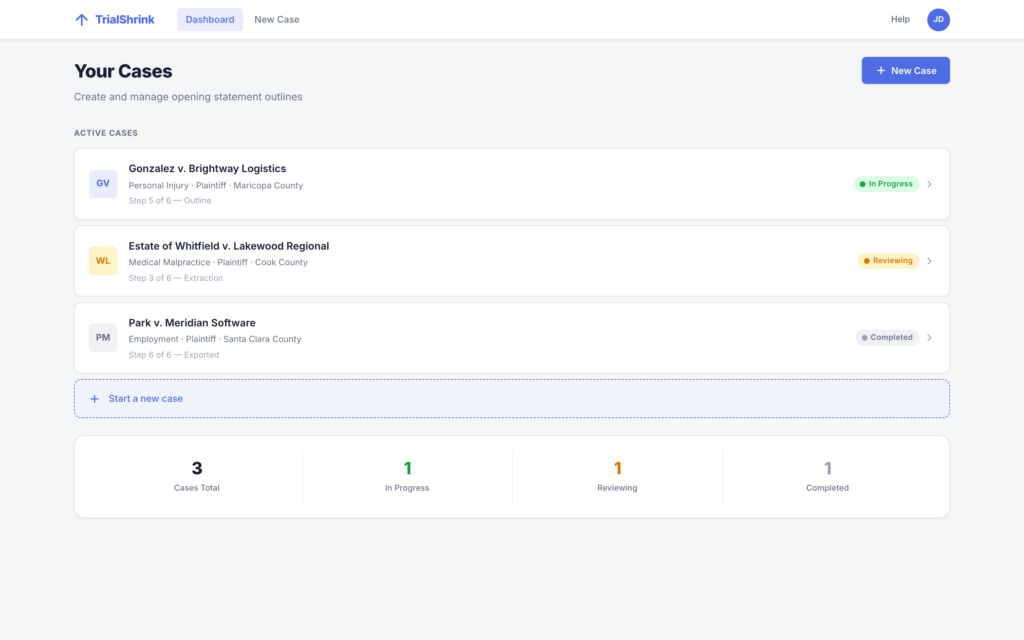Click the plus icon beside Start a new case
The image size is (1024, 640).
(94, 398)
